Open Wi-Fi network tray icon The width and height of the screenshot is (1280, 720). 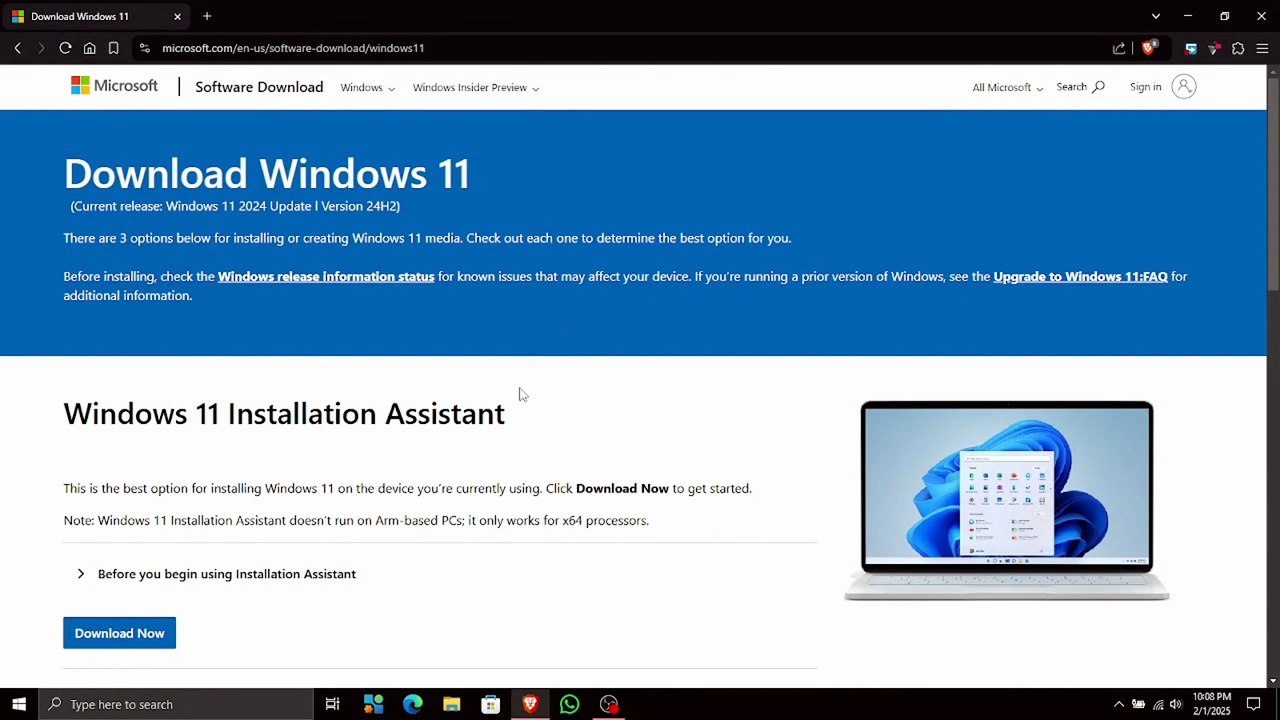[1158, 704]
